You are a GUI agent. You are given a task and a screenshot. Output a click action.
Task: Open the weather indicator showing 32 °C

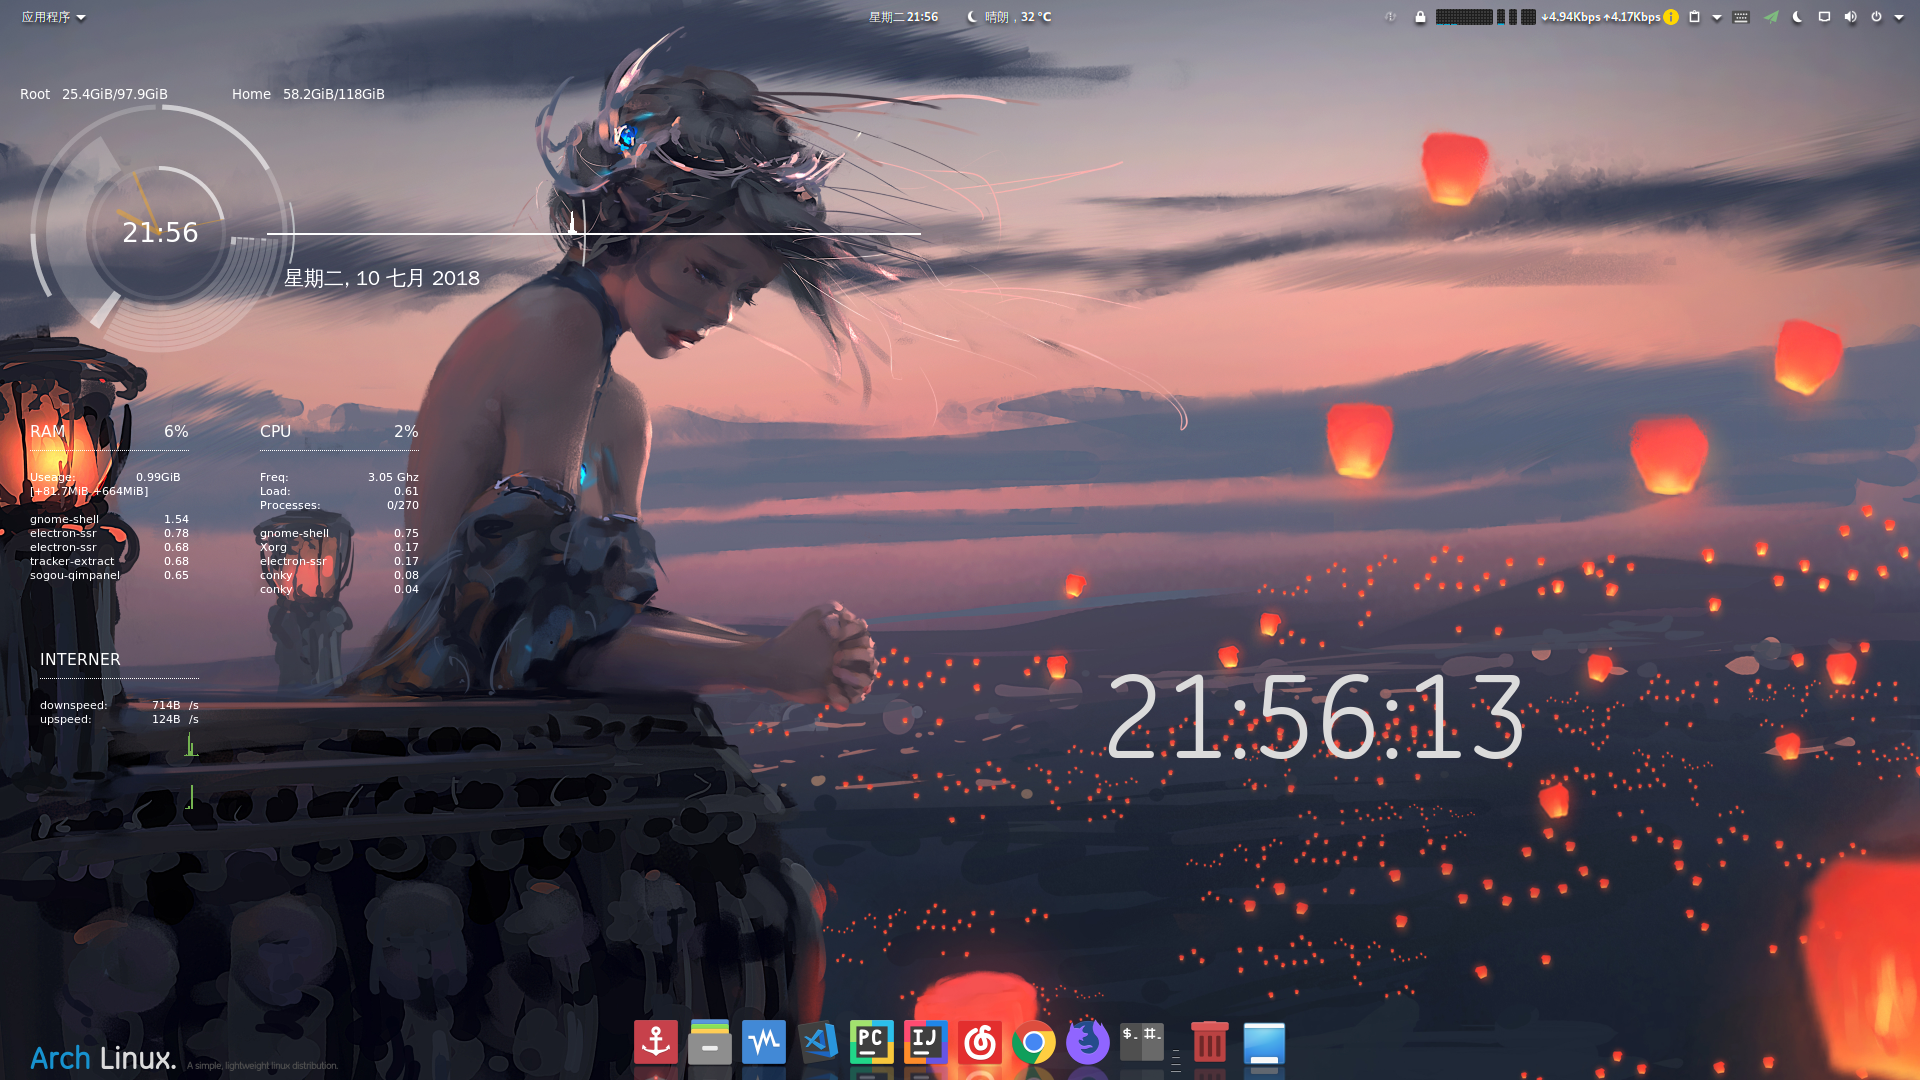(1010, 17)
